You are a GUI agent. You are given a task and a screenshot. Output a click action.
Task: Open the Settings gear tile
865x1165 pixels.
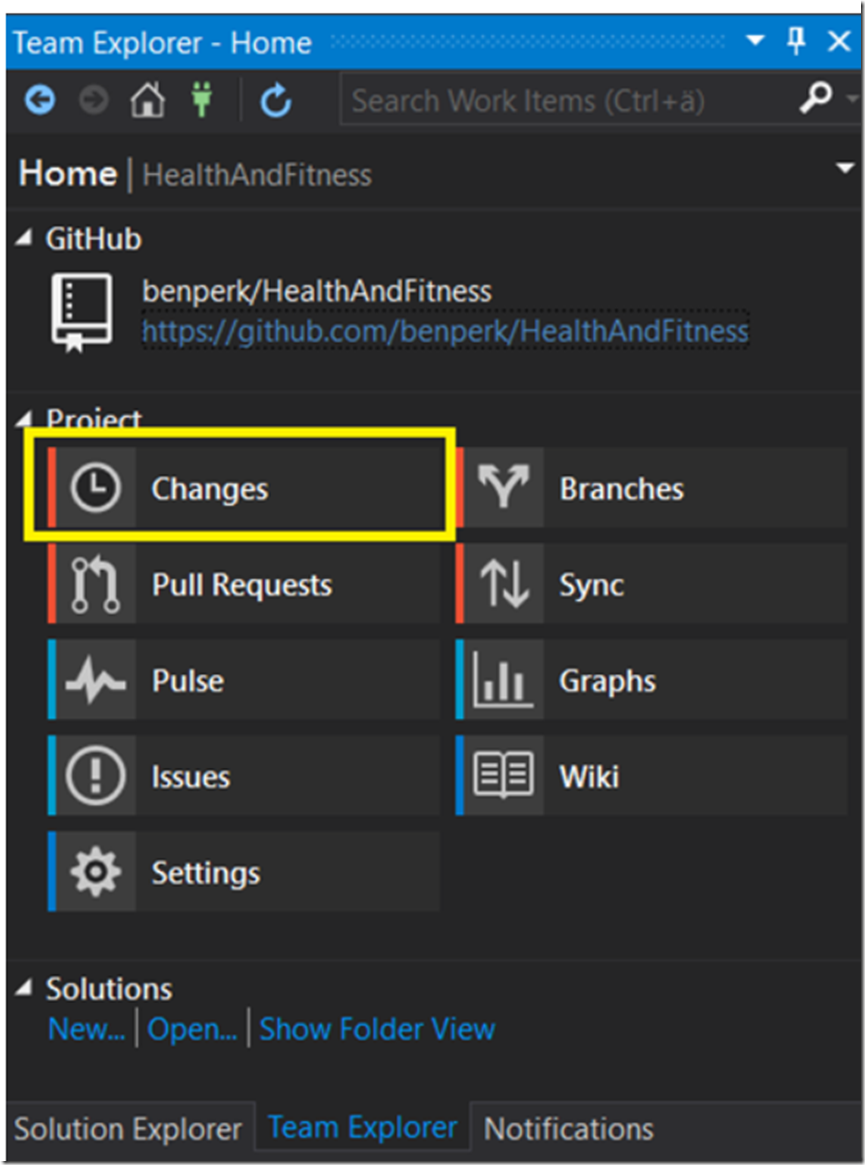tap(95, 873)
